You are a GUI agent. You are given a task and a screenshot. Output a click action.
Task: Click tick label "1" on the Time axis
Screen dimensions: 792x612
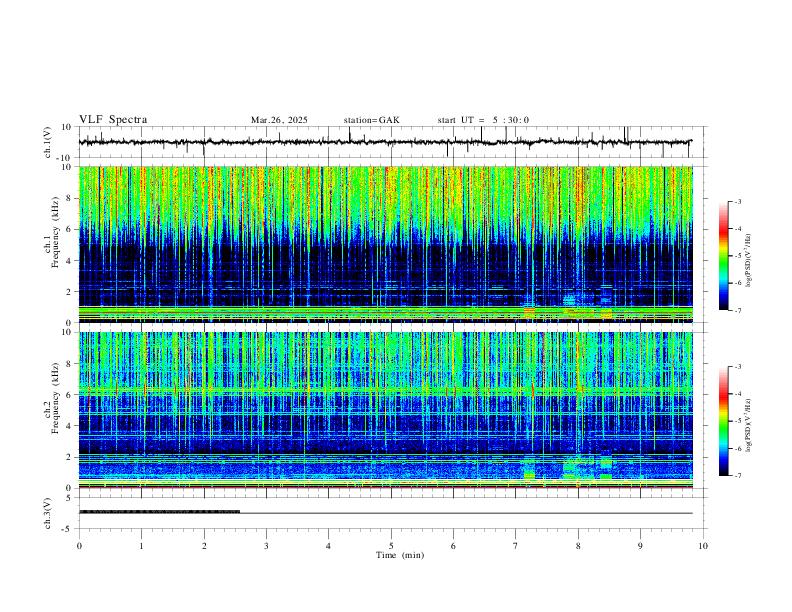(142, 546)
